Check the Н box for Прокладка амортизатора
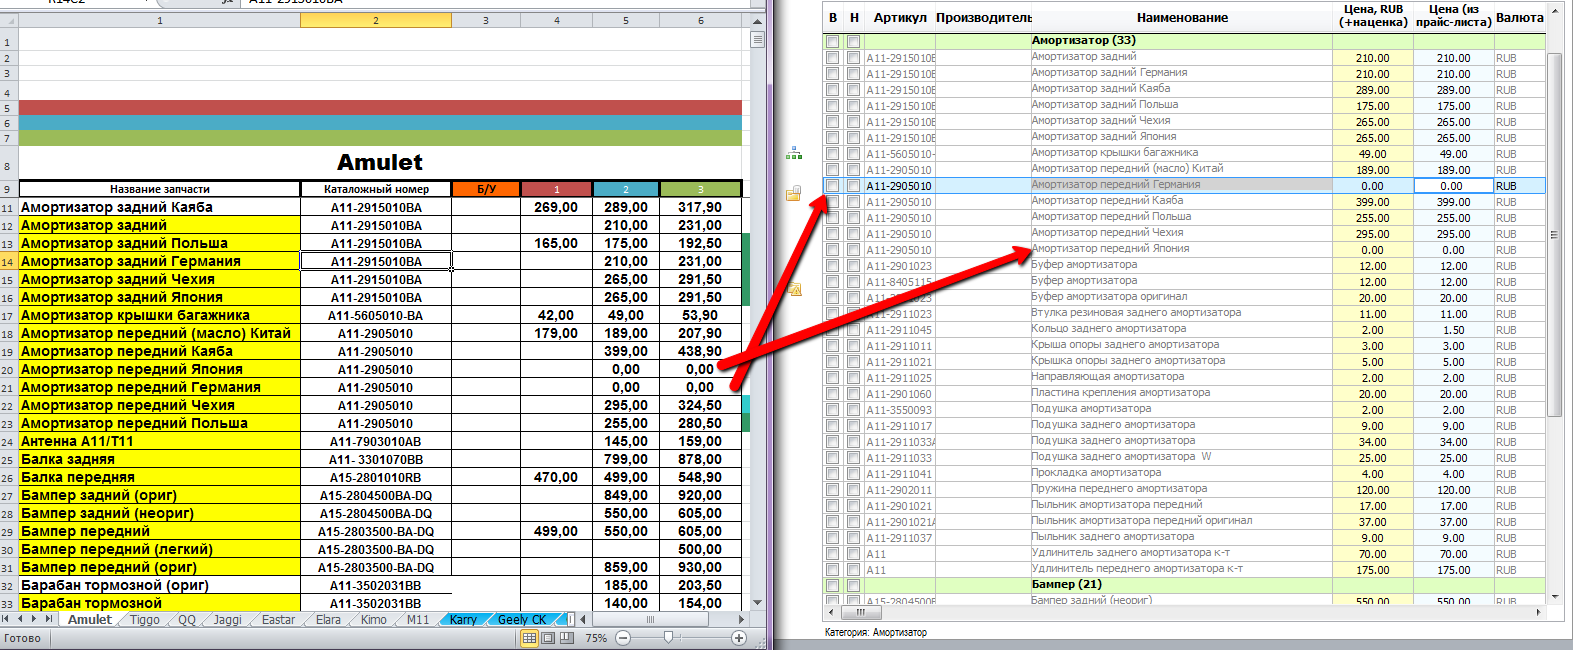1573x650 pixels. coord(853,474)
